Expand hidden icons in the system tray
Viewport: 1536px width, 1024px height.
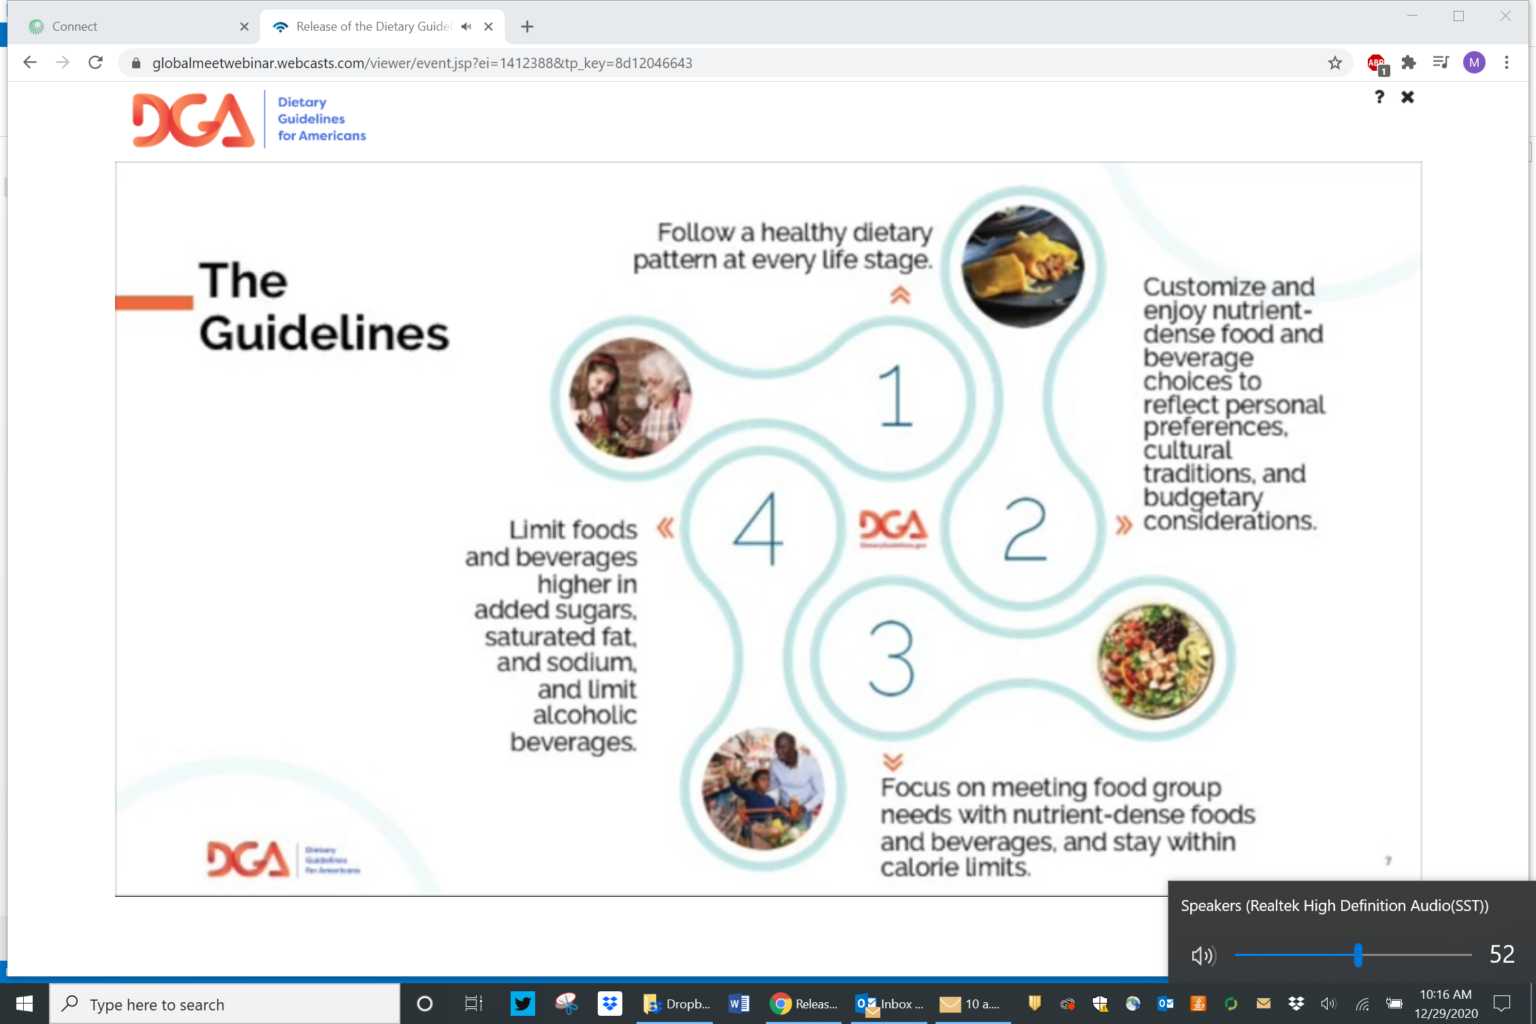click(1034, 1003)
